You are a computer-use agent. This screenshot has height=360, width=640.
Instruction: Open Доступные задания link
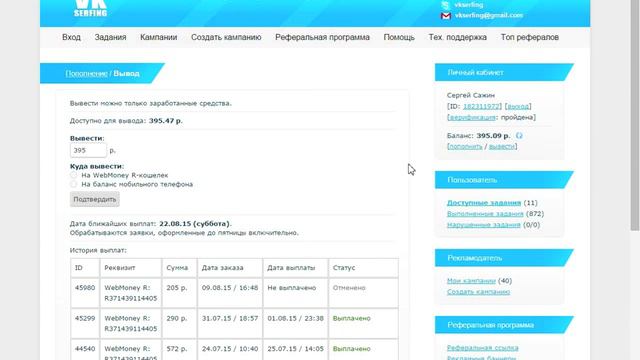[x=484, y=202]
